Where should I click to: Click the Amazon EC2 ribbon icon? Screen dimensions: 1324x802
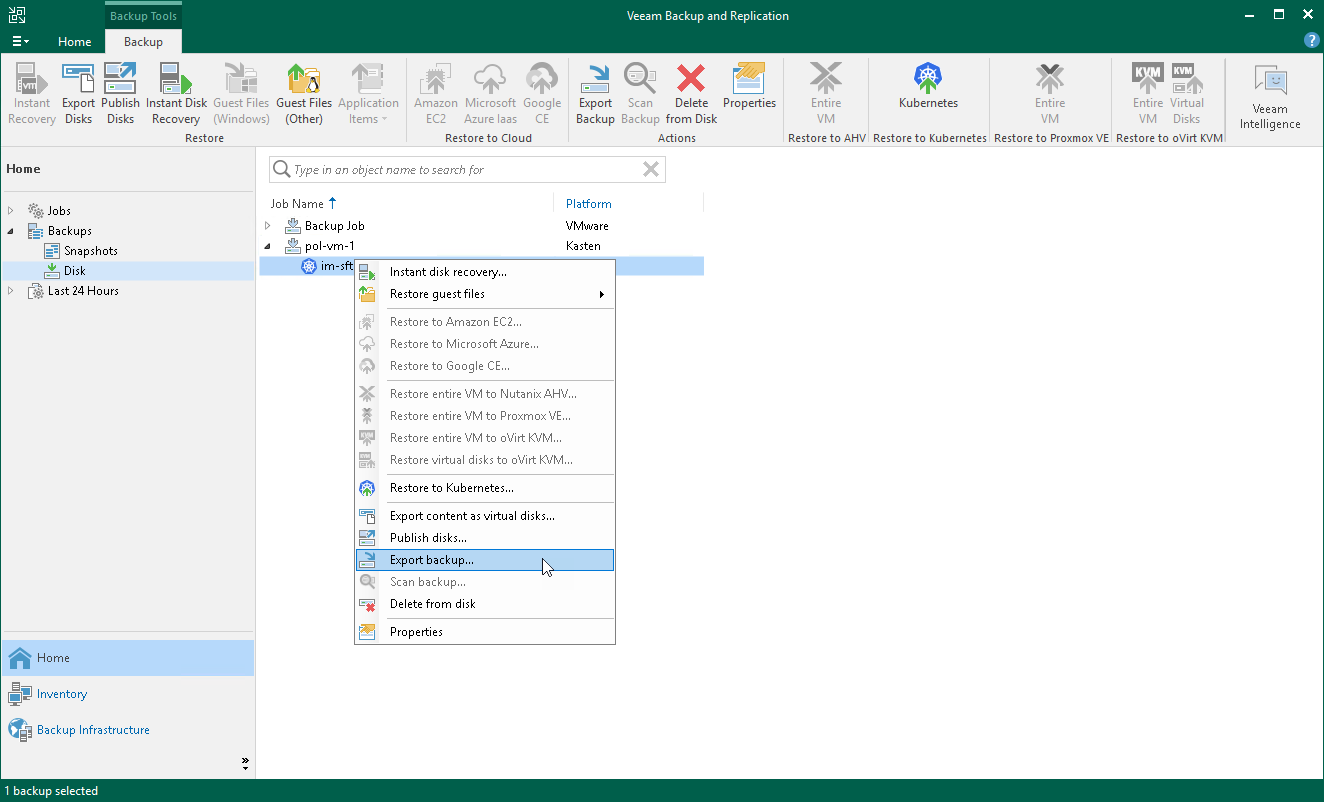pyautogui.click(x=436, y=94)
